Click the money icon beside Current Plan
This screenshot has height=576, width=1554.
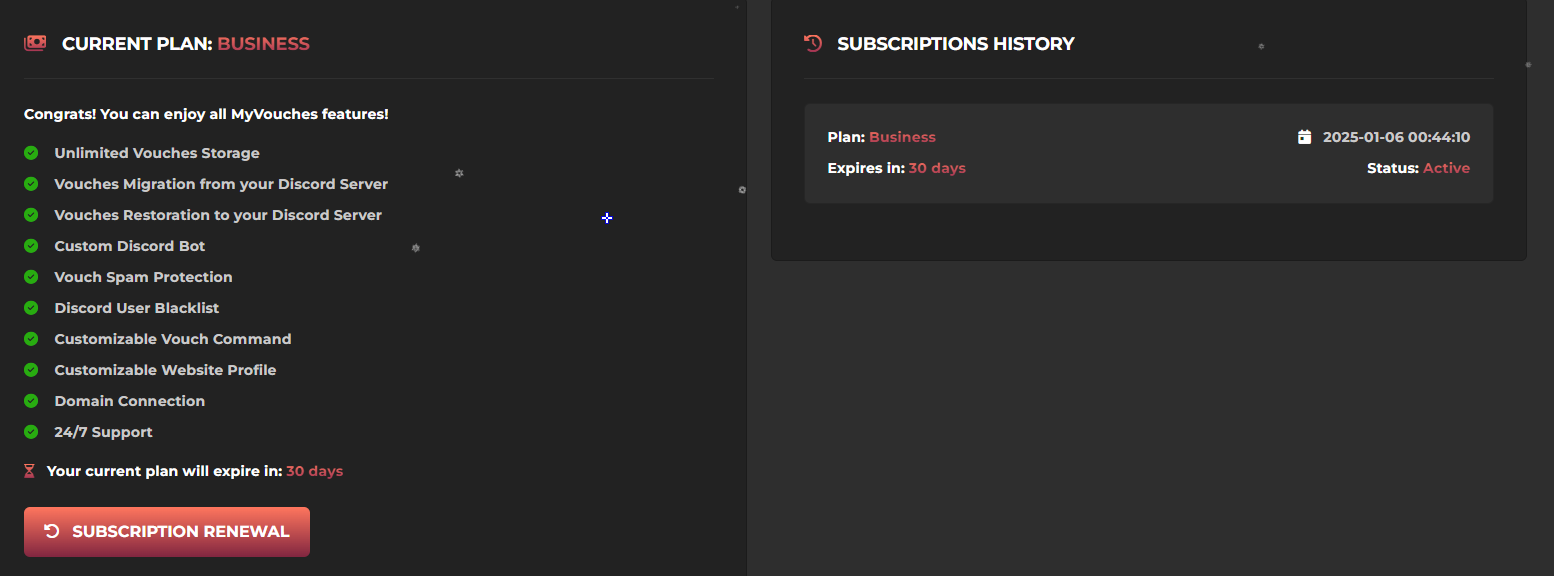tap(35, 43)
